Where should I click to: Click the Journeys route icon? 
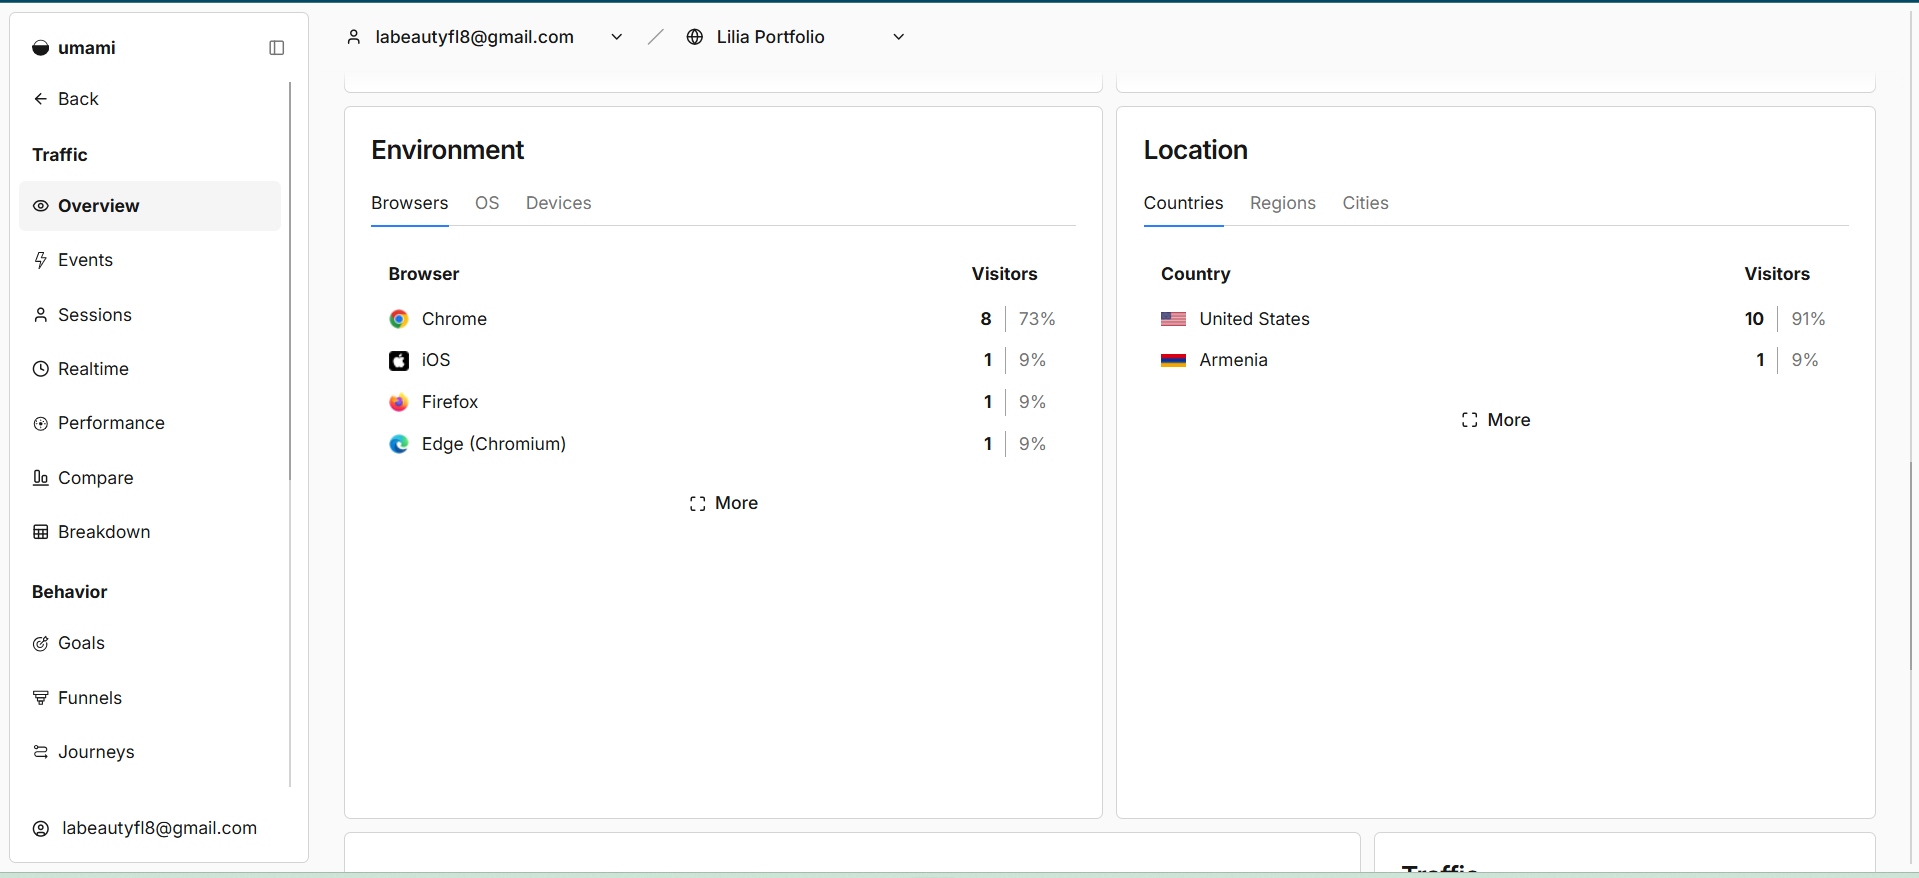40,752
